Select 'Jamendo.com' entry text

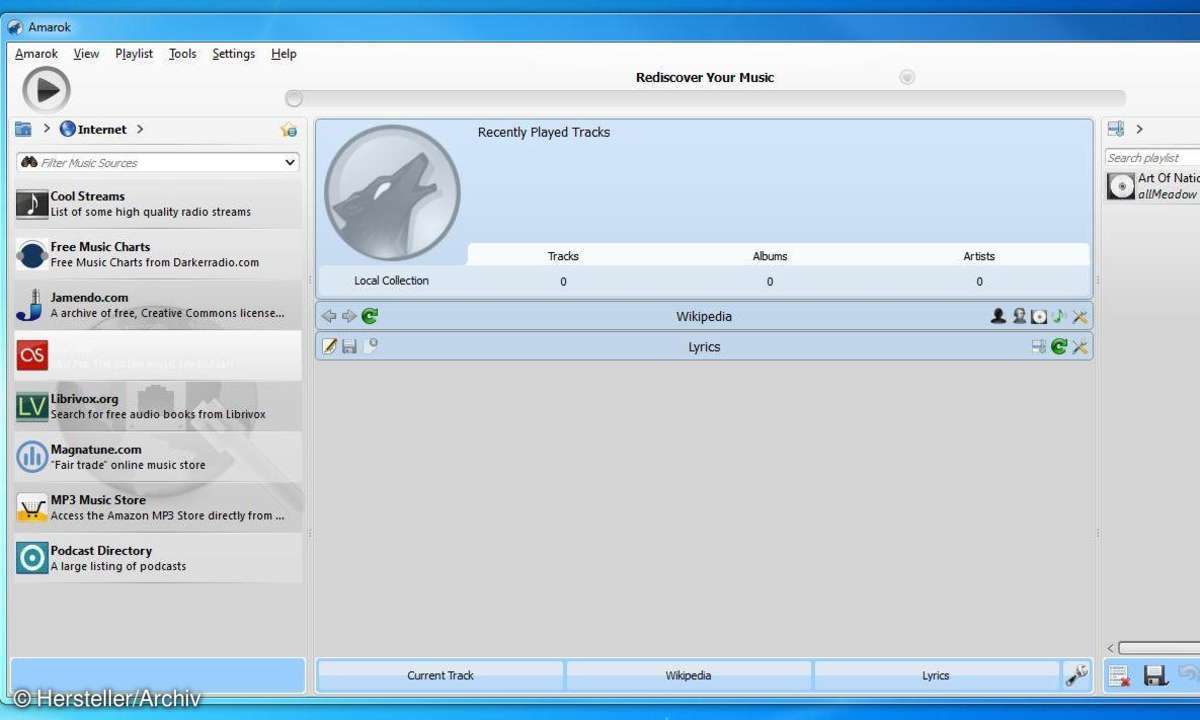91,297
